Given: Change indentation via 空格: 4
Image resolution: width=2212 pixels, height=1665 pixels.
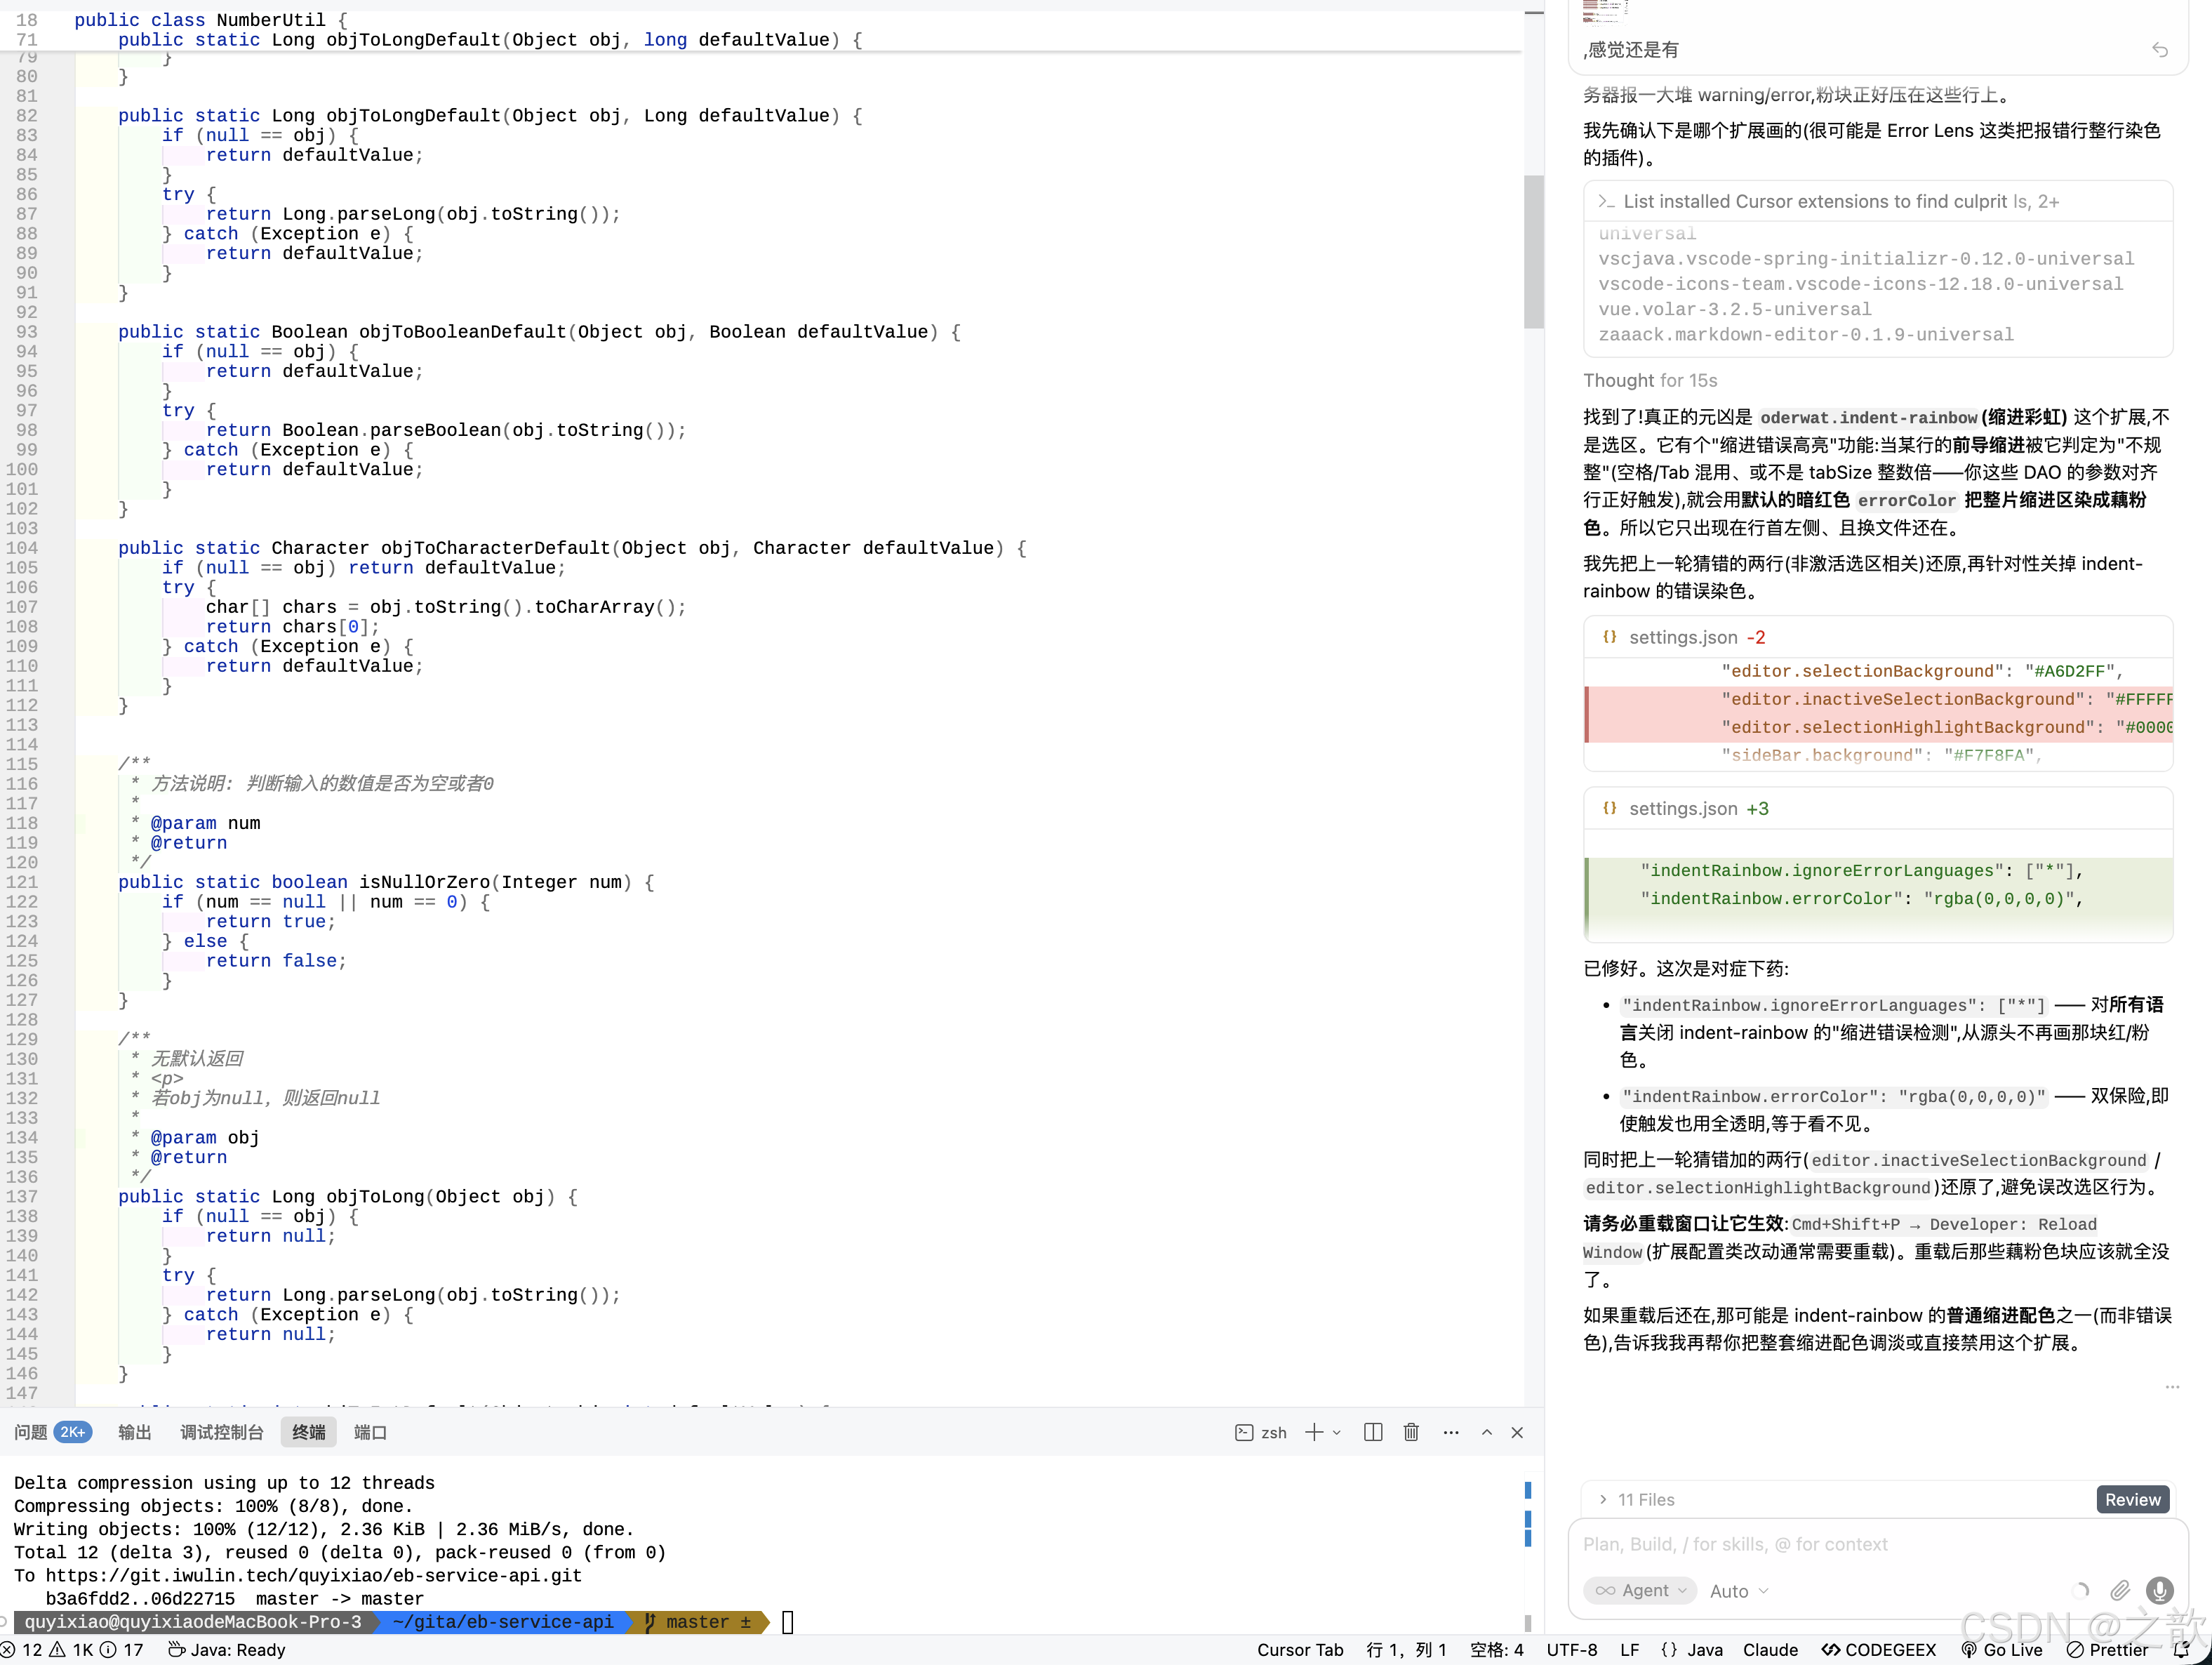Looking at the screenshot, I should coord(1496,1649).
